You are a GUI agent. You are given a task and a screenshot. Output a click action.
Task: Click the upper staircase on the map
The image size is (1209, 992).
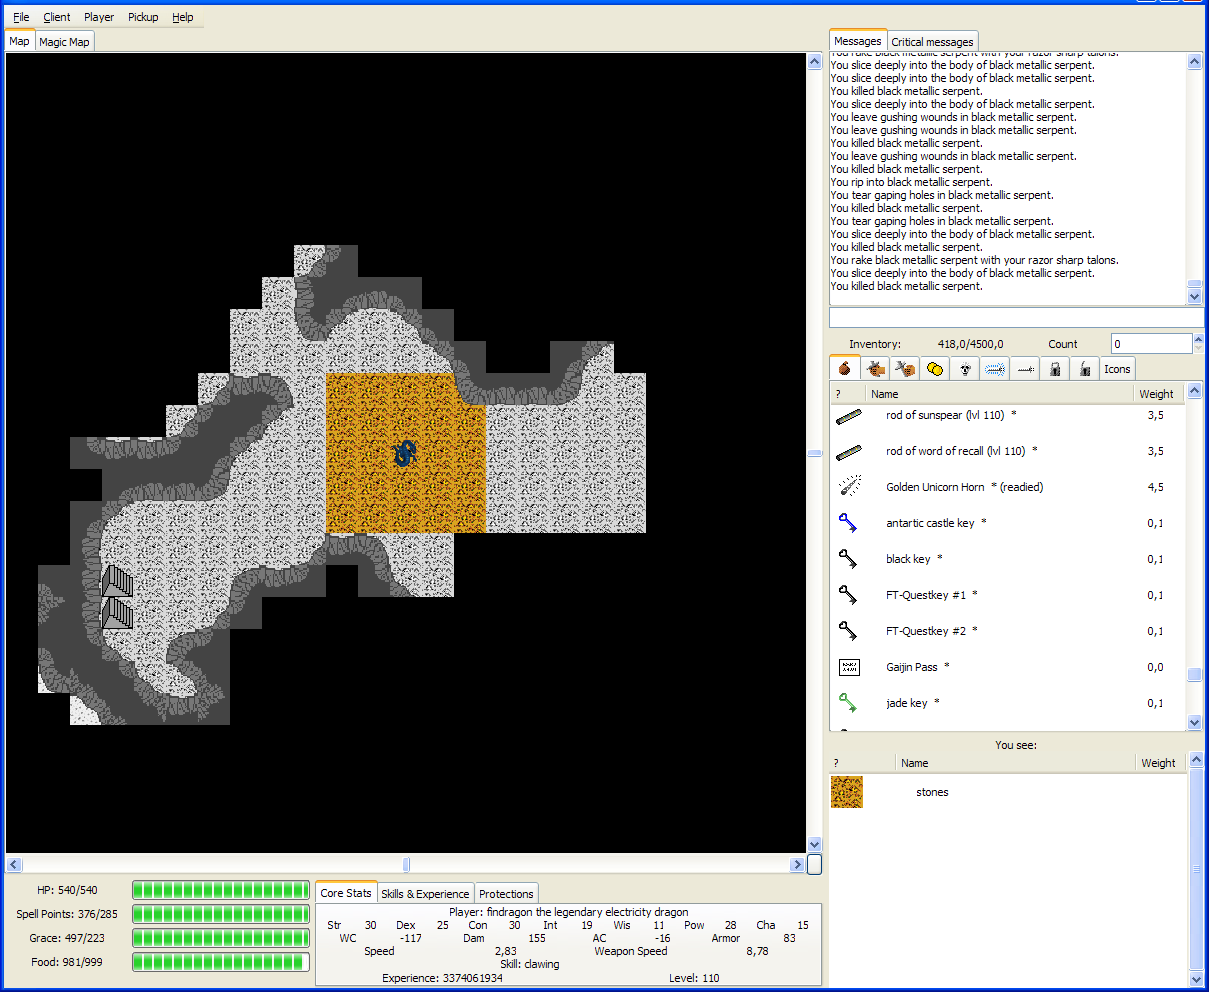click(x=117, y=581)
